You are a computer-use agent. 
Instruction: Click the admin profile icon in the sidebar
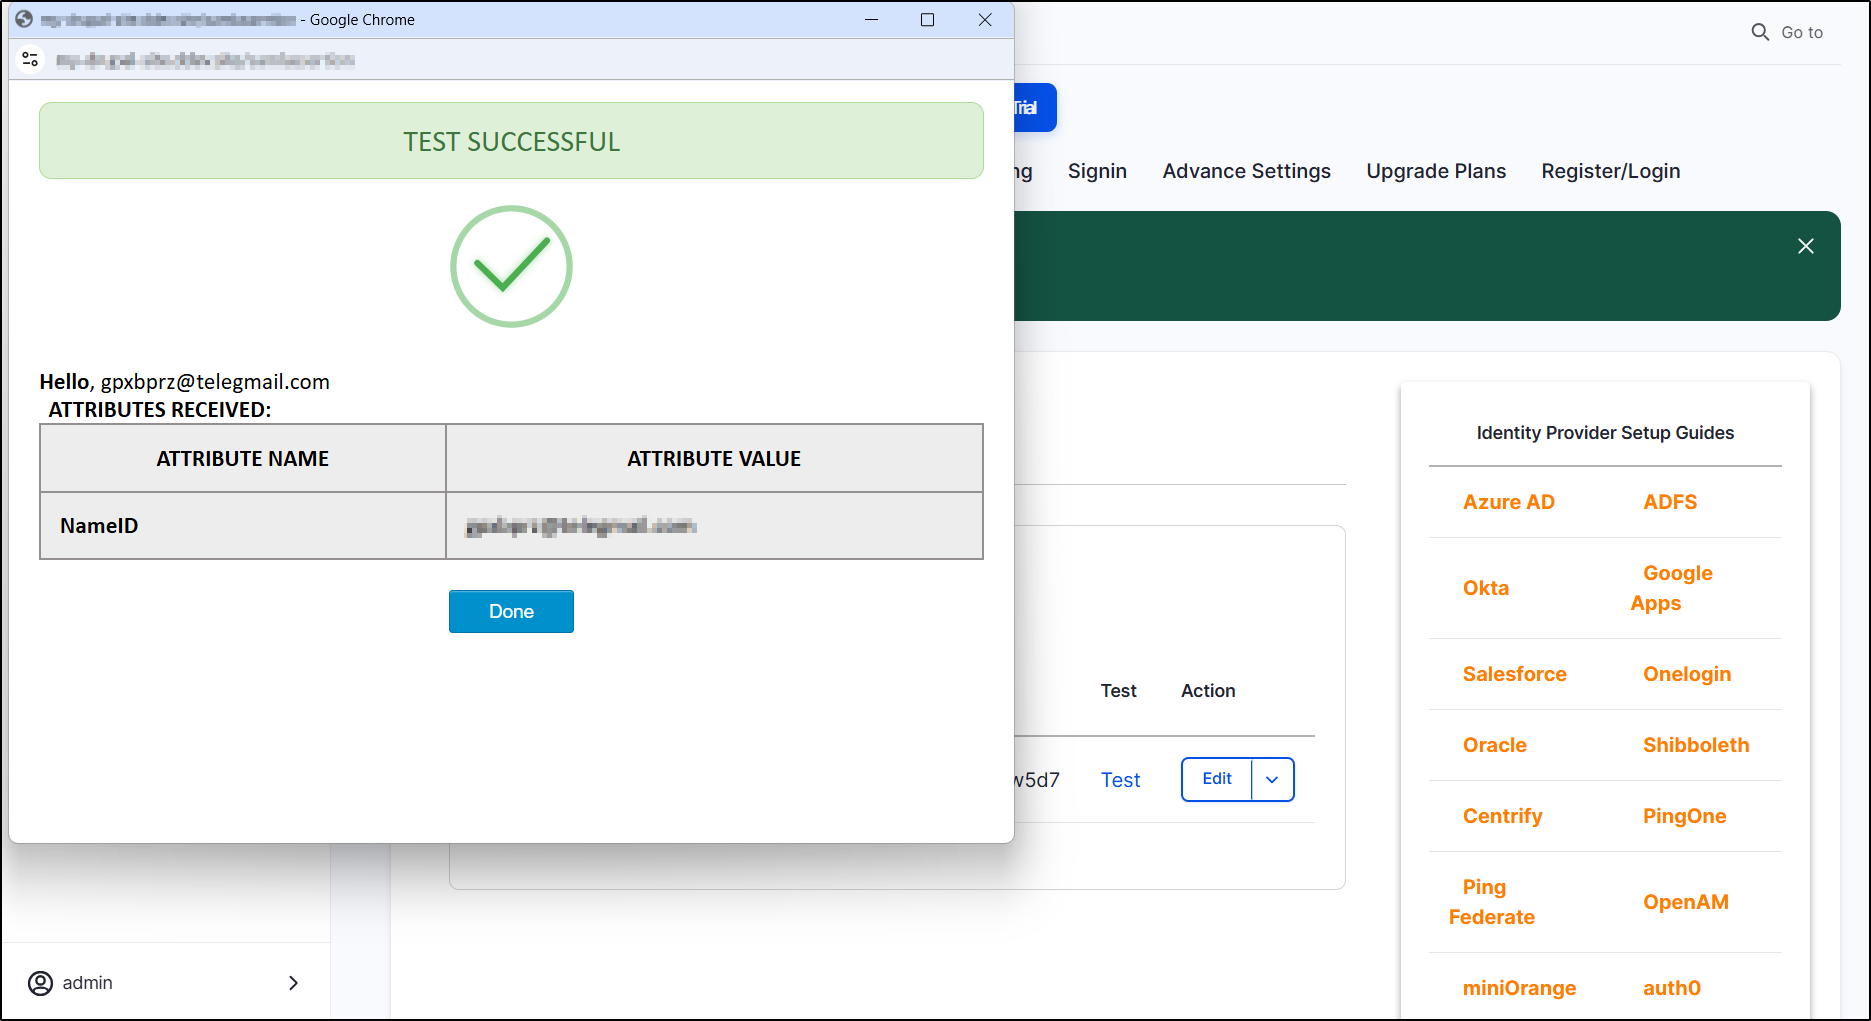pos(41,983)
